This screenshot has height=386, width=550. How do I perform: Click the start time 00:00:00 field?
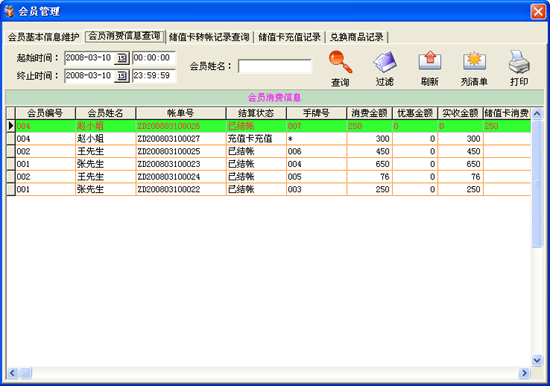(154, 58)
